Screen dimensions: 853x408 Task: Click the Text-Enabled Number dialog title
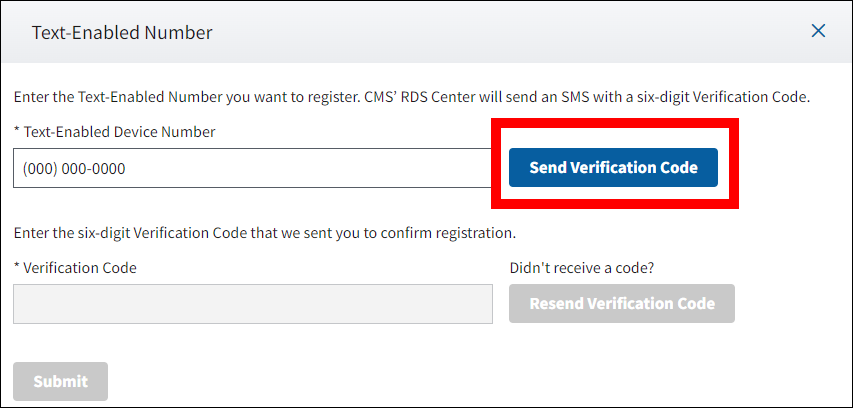pyautogui.click(x=122, y=32)
